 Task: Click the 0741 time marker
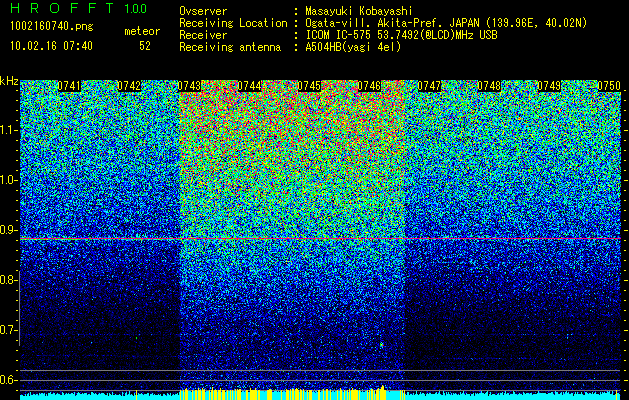[x=69, y=86]
